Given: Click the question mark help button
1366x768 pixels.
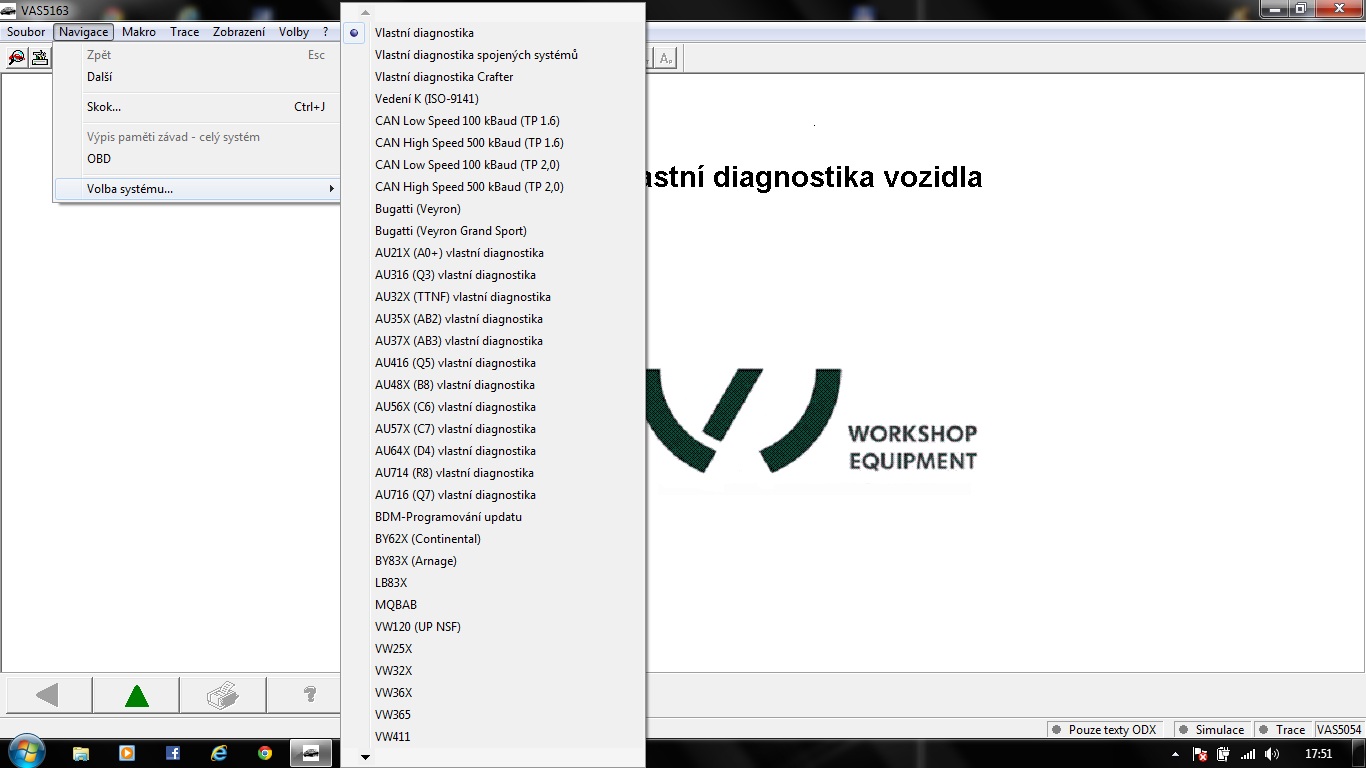Looking at the screenshot, I should coord(310,696).
